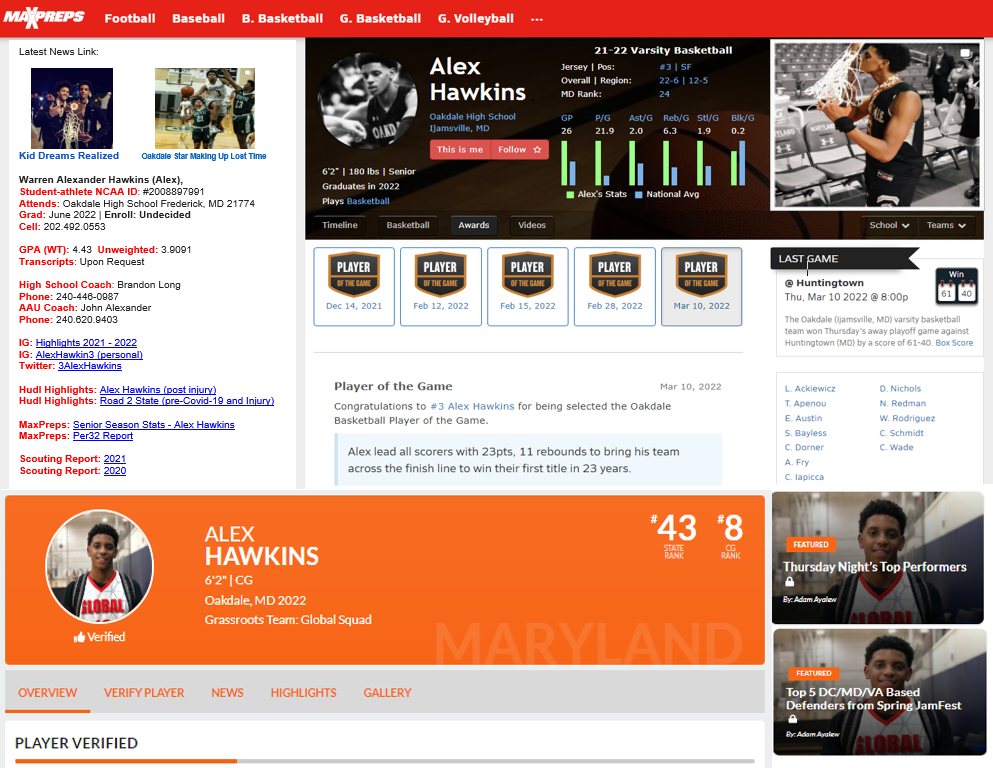Open roster player N. Redman
Screen dimensions: 993x768
point(902,403)
